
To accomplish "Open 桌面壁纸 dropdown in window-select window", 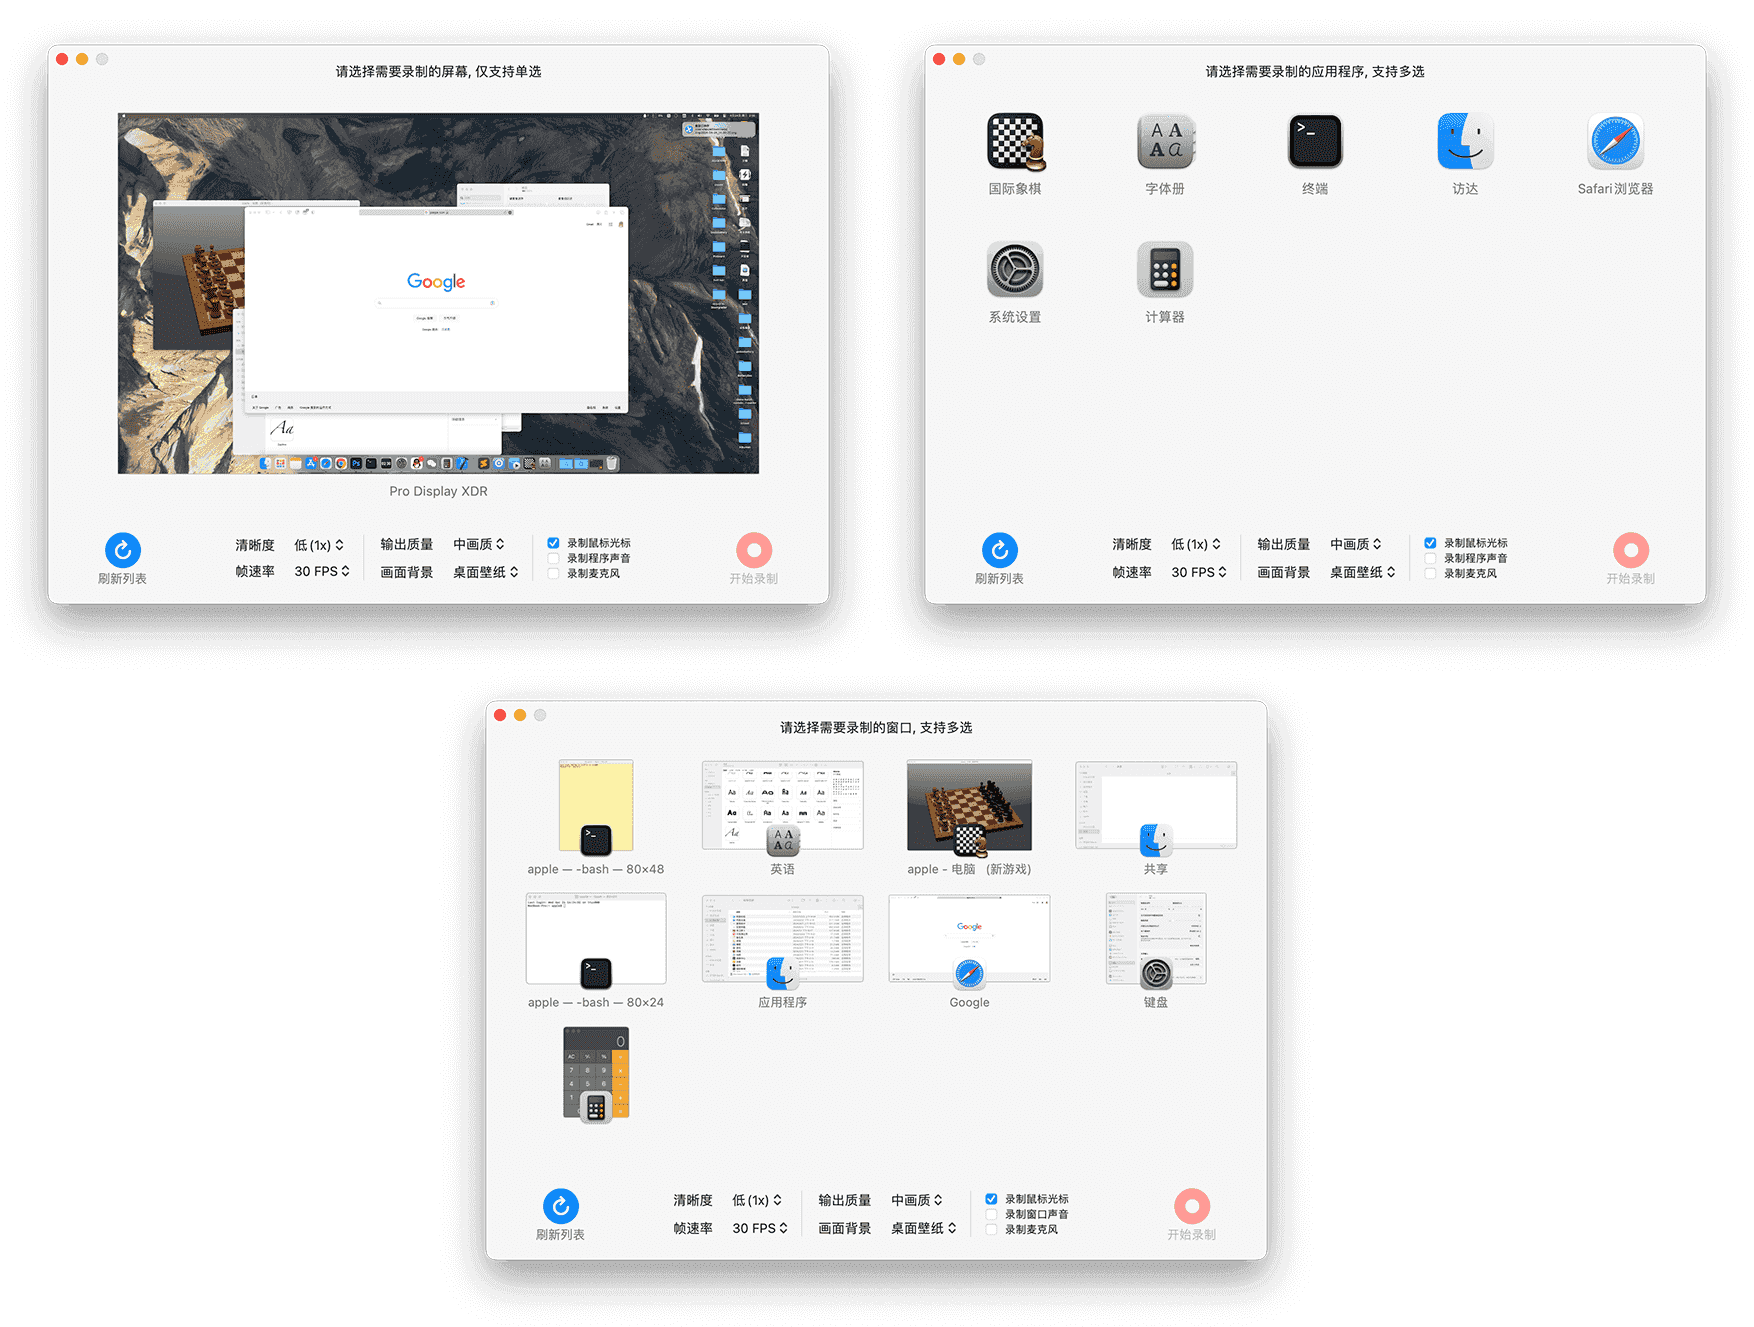I will click(924, 1228).
